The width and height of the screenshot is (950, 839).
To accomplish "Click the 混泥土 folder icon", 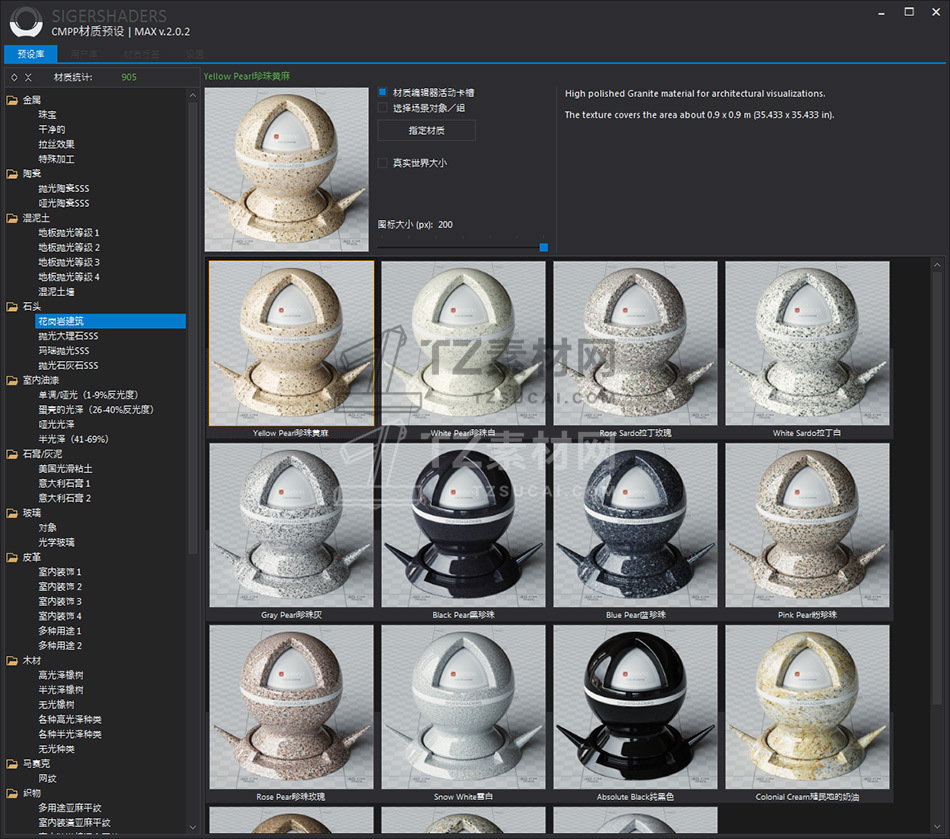I will [x=12, y=218].
